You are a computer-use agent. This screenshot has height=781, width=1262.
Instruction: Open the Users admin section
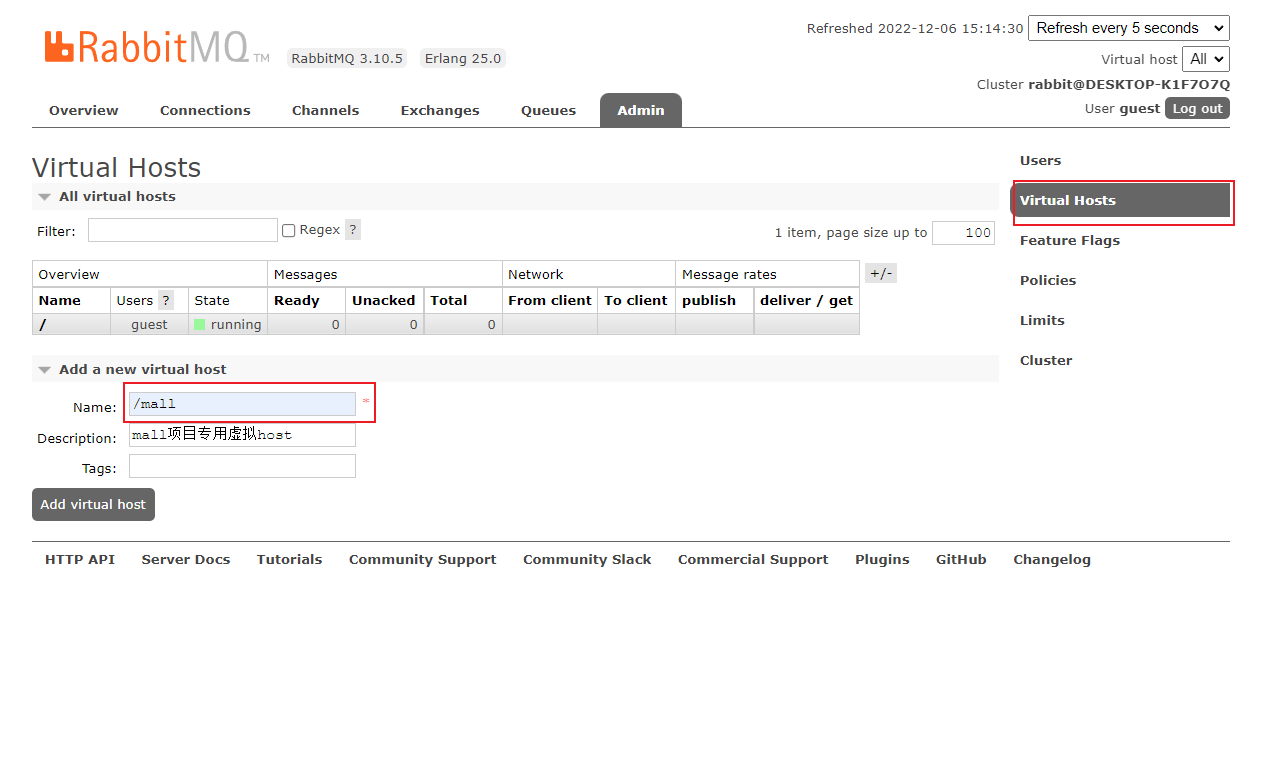1040,161
